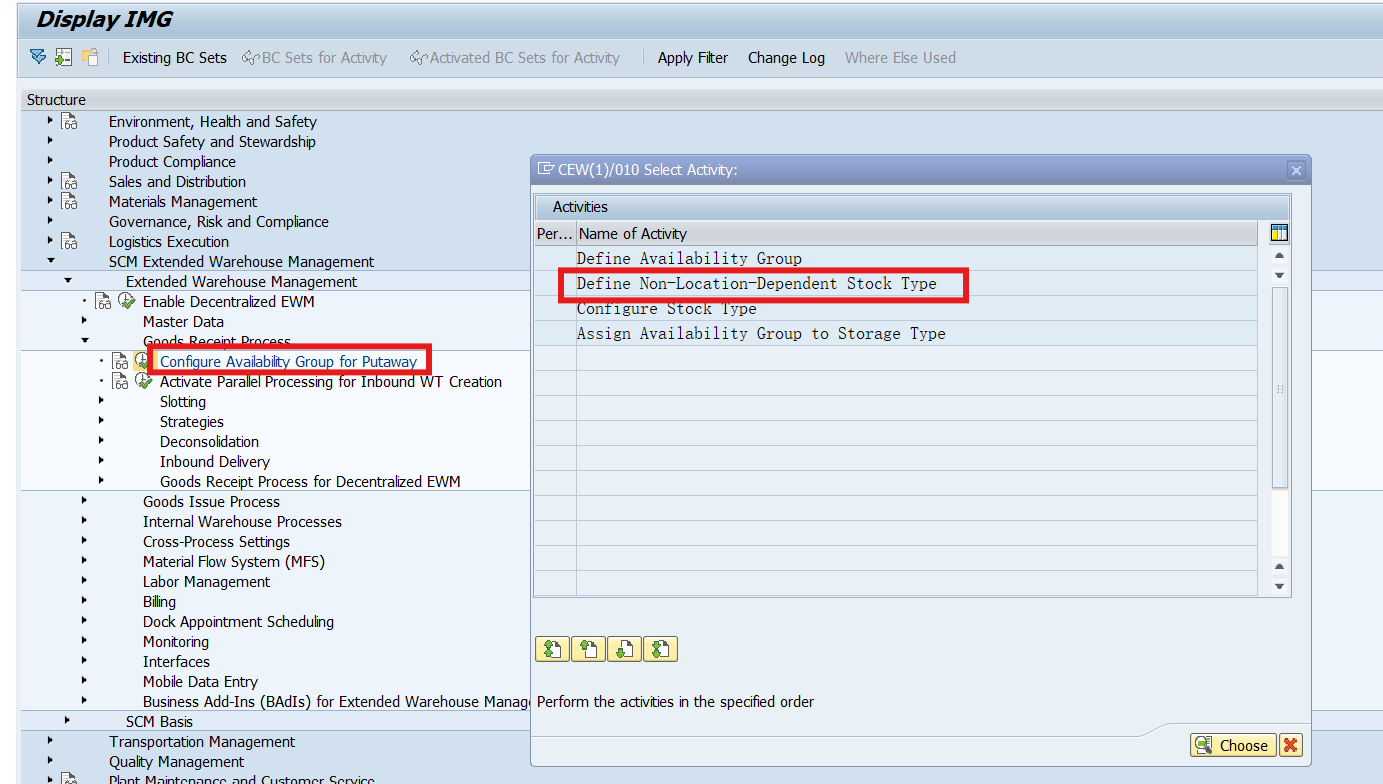Image resolution: width=1383 pixels, height=784 pixels.
Task: Click the documentation icon beside Enable Decentralized EWM
Action: [x=103, y=301]
